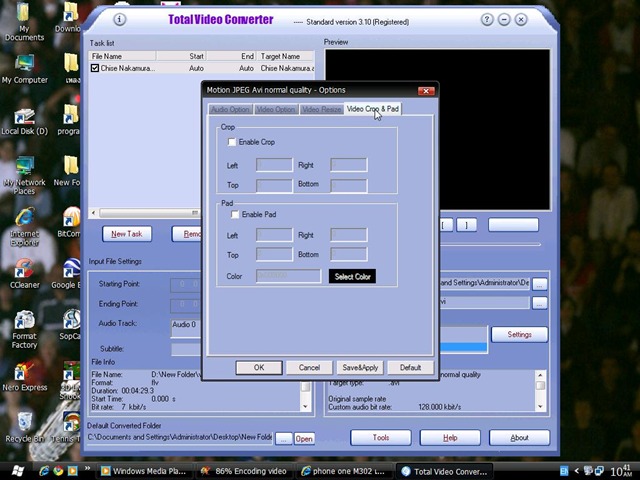The height and width of the screenshot is (480, 640).
Task: Open the info icon in Total Video Converter
Action: pos(119,19)
